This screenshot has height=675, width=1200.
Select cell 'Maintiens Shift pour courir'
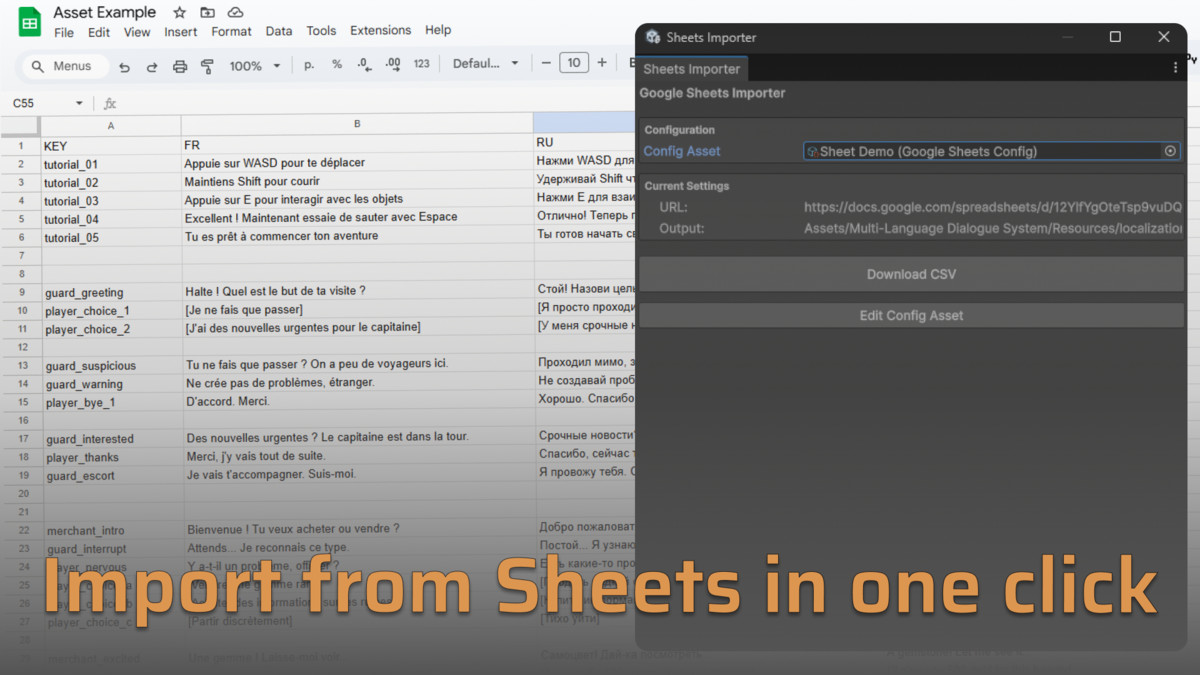[x=357, y=182]
